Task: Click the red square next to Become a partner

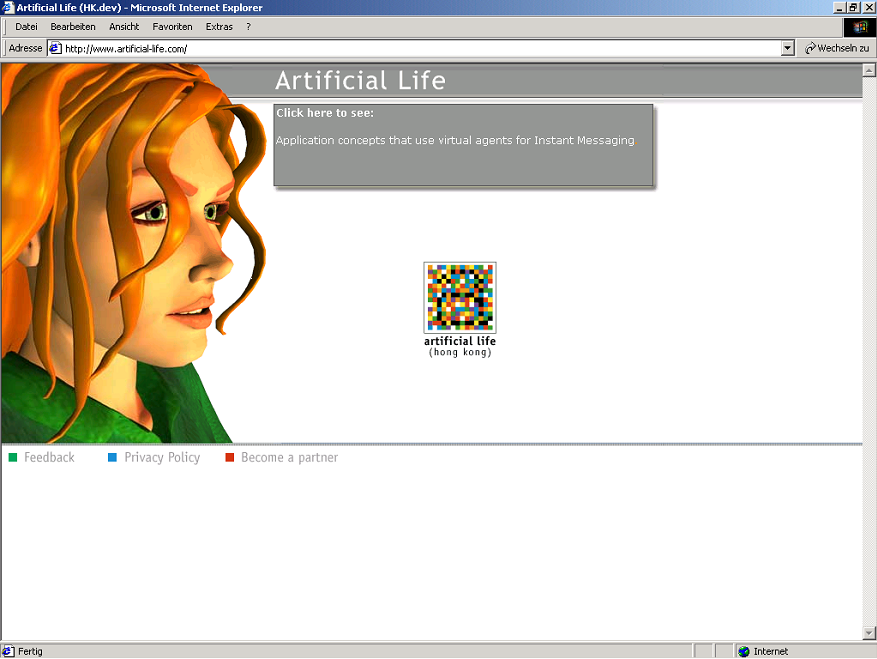Action: coord(229,458)
